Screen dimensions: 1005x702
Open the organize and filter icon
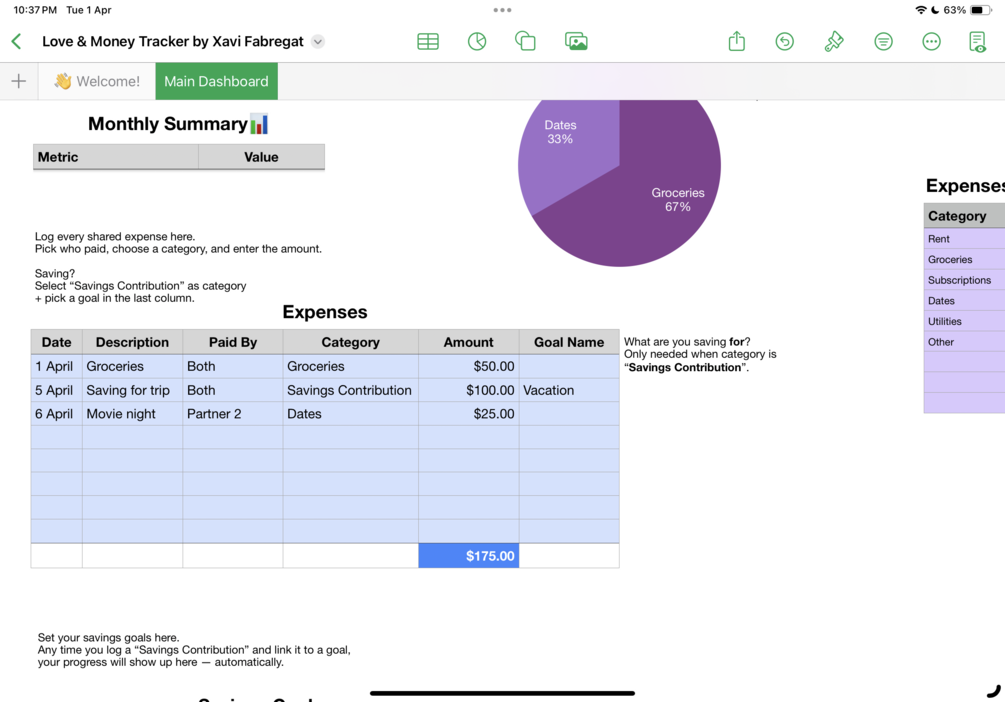click(x=883, y=42)
